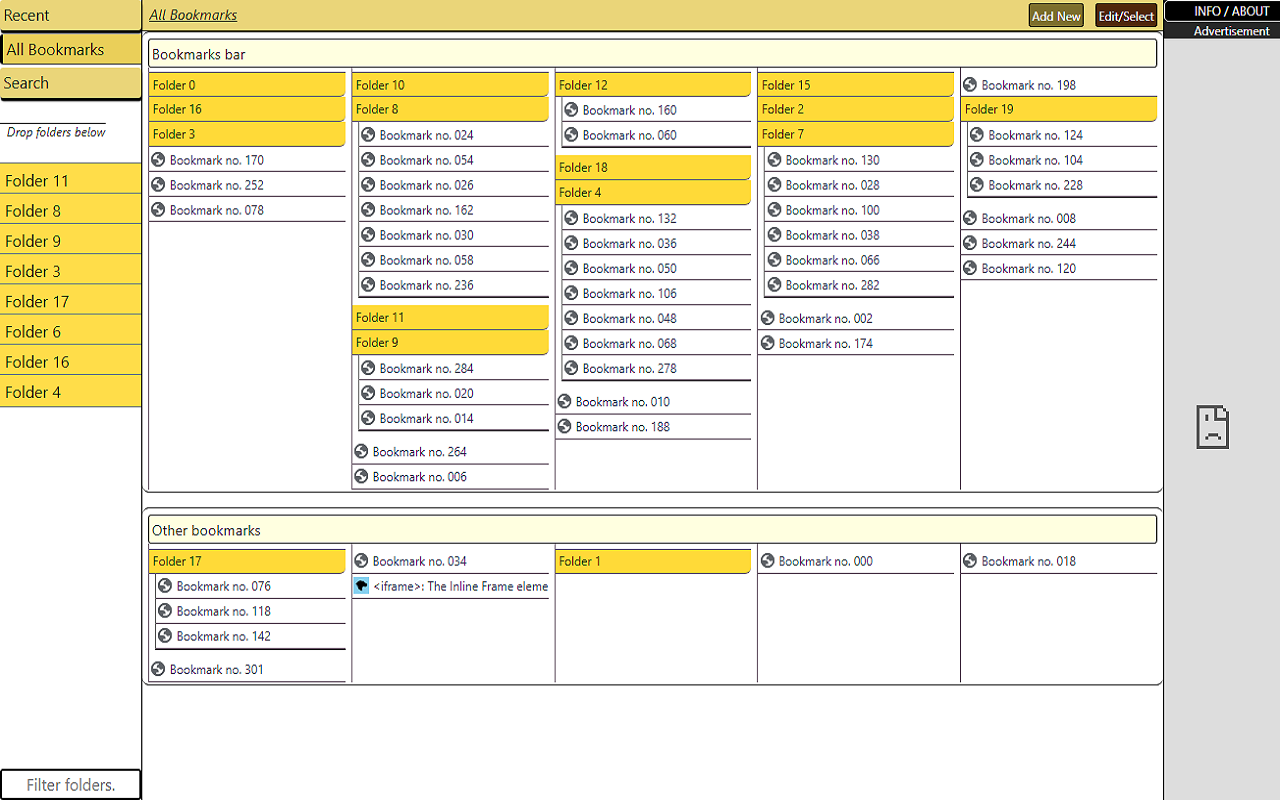The width and height of the screenshot is (1280, 800).
Task: Open Folder 1 under Other bookmarks
Action: pyautogui.click(x=653, y=561)
